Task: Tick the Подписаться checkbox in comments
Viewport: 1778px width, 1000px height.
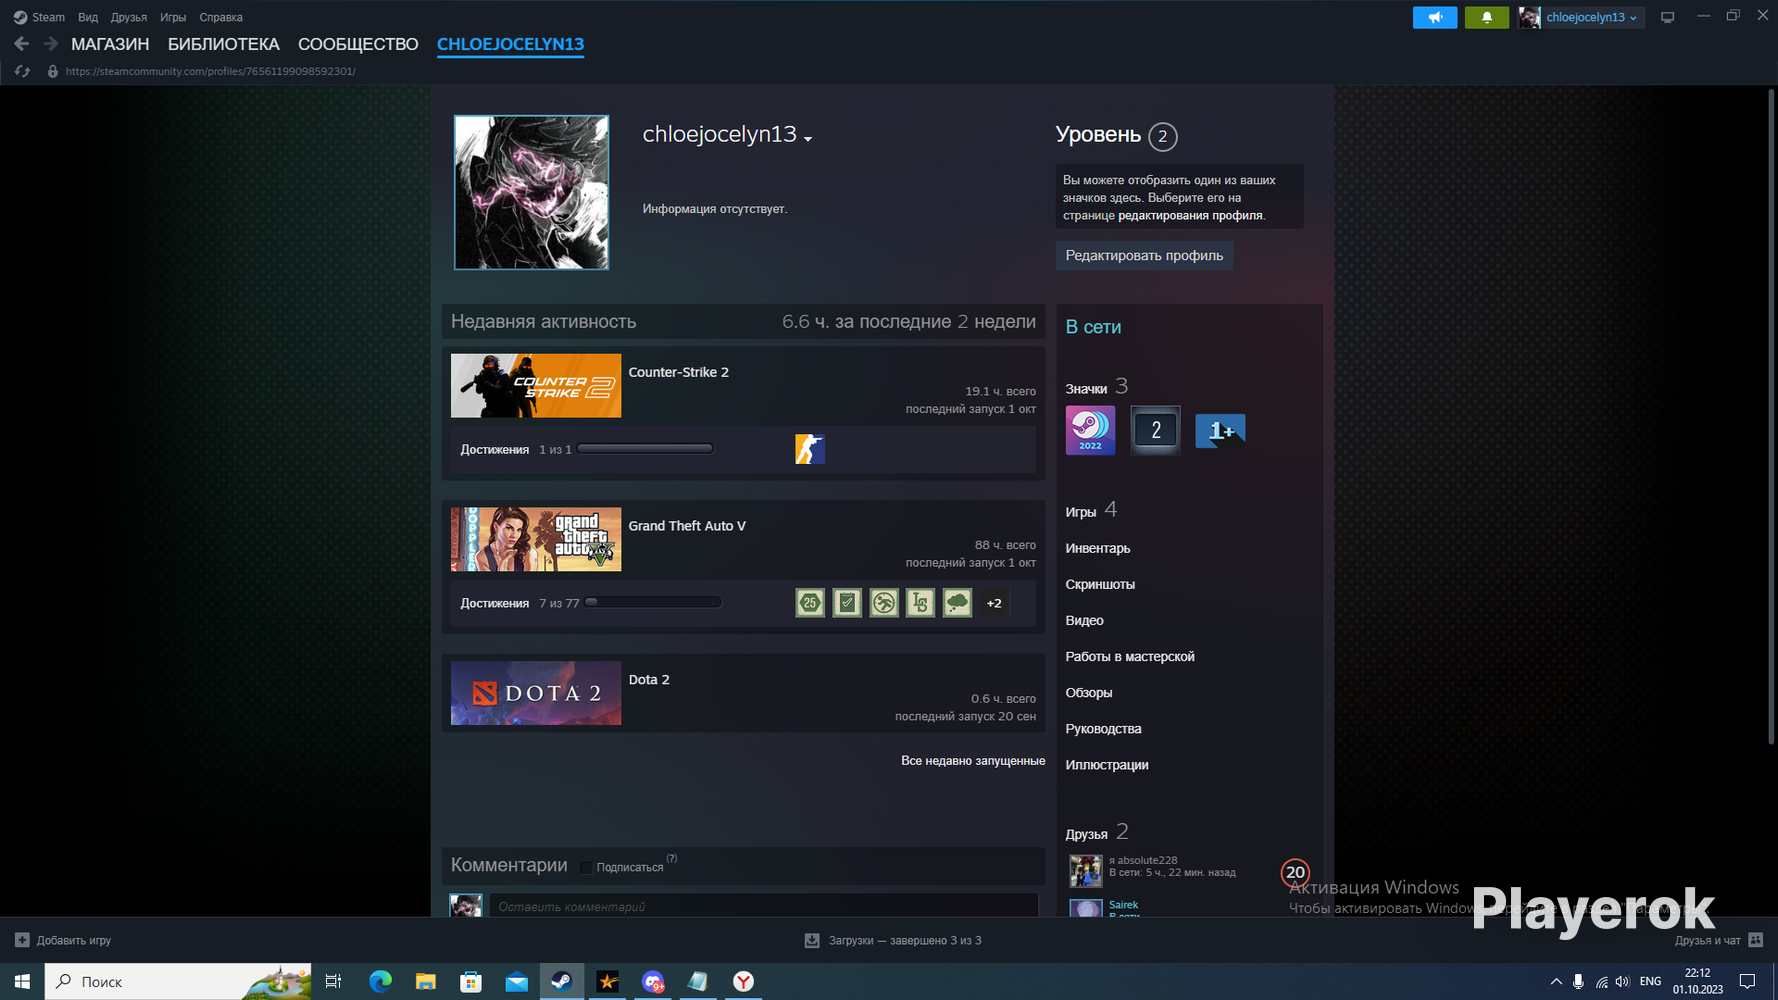Action: pos(587,867)
